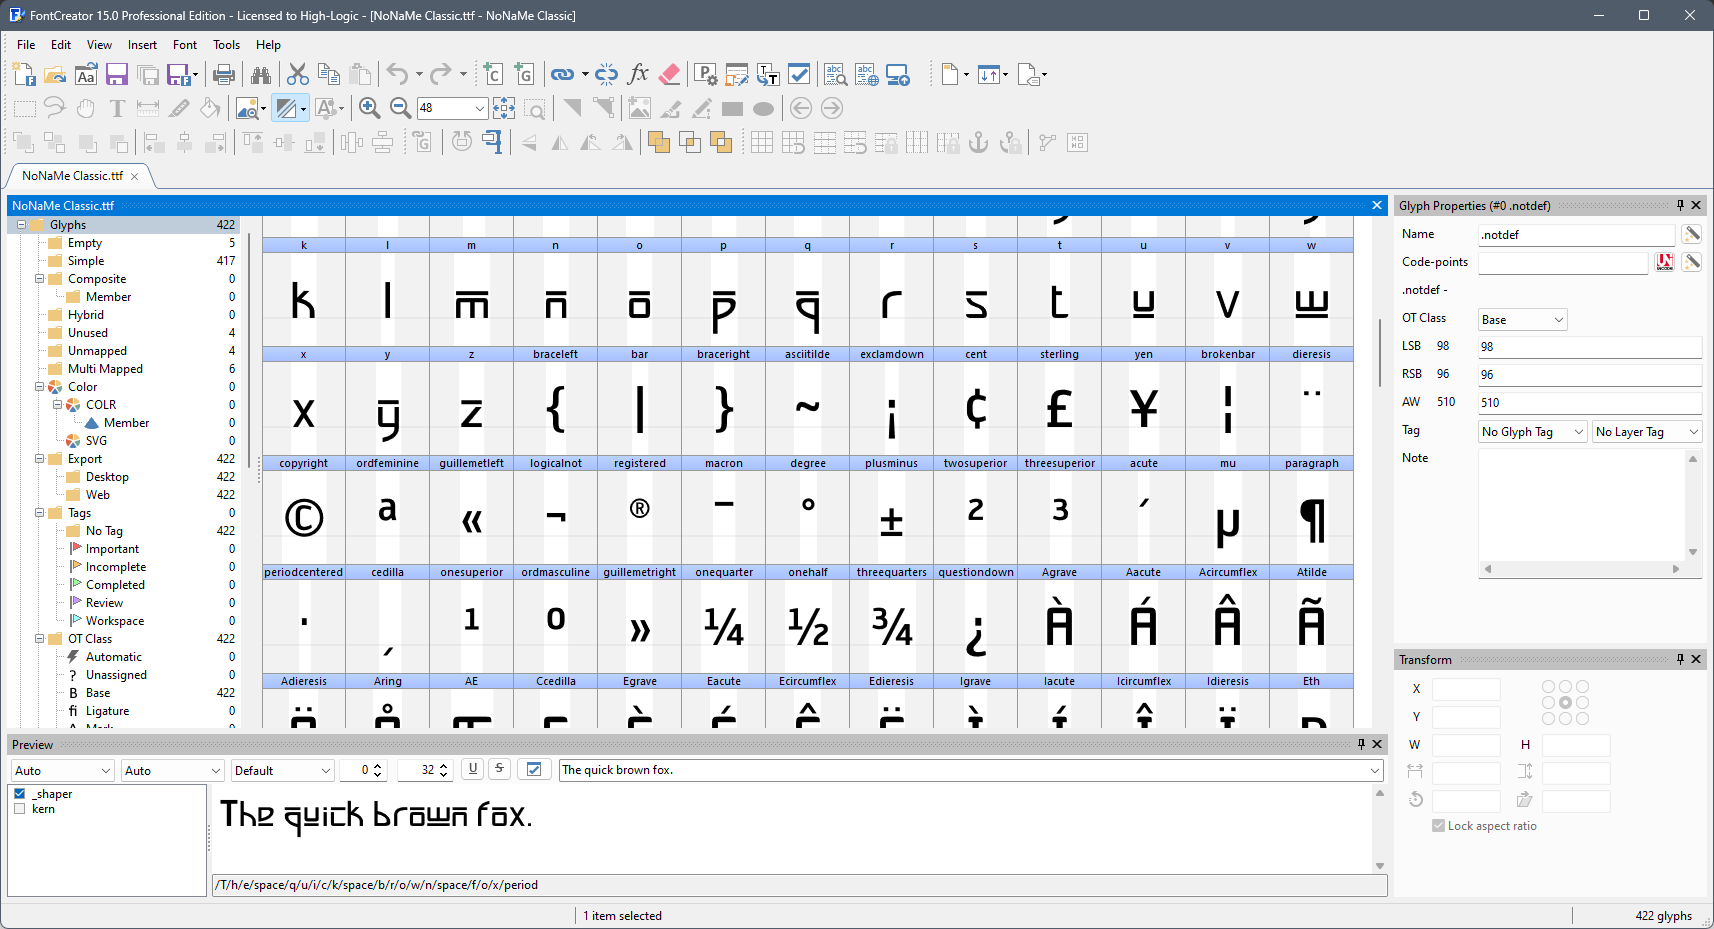Image resolution: width=1714 pixels, height=929 pixels.
Task: Save the font with the floppy icon
Action: coord(117,74)
